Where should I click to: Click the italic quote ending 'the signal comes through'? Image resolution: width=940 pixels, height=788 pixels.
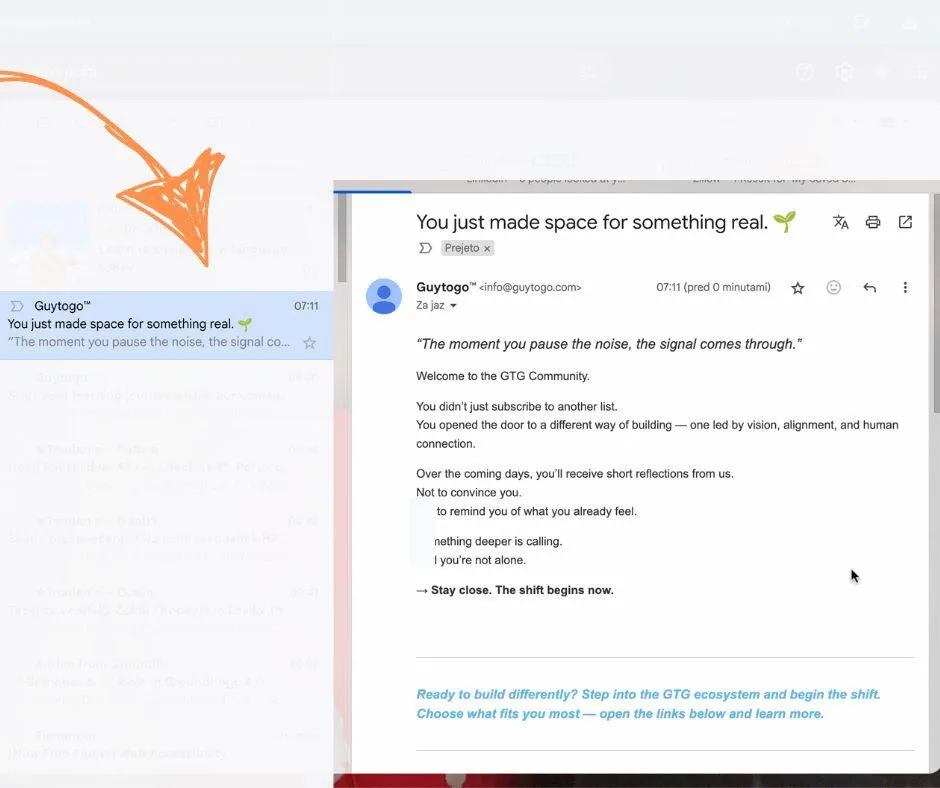pyautogui.click(x=609, y=344)
